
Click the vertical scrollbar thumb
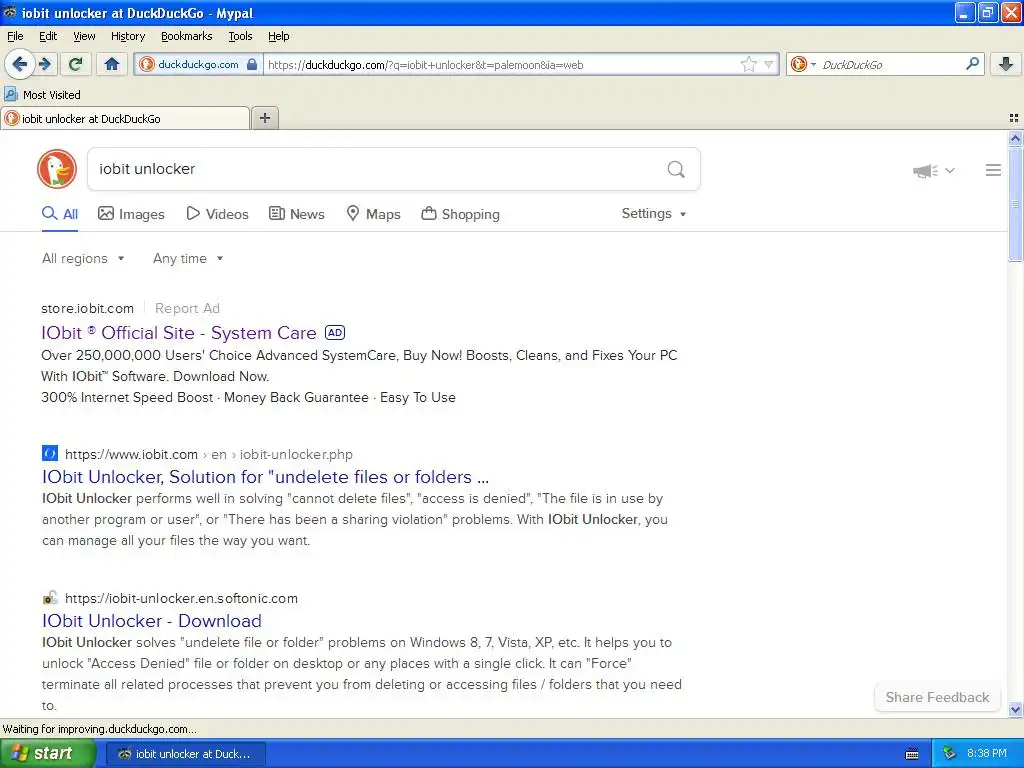[1015, 204]
